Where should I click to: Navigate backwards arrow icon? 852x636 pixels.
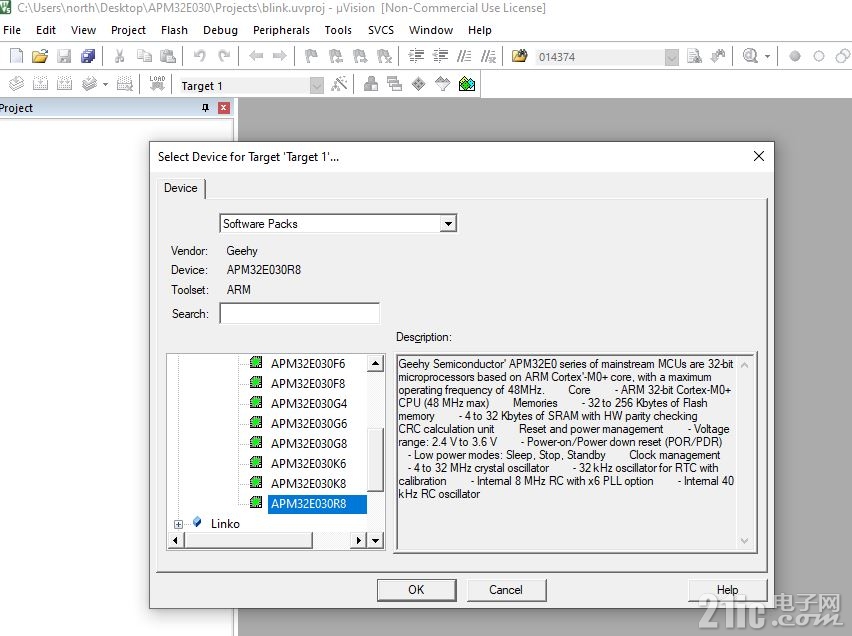256,56
